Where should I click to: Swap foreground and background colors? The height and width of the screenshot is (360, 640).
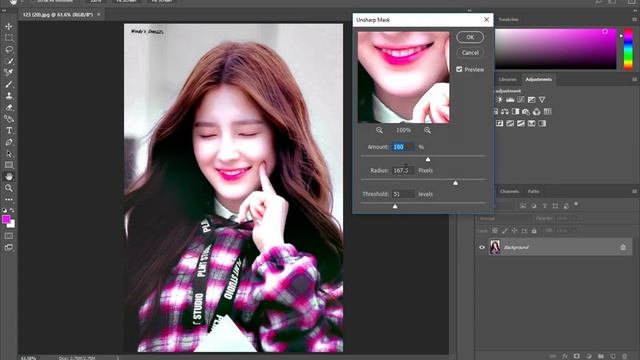point(12,210)
